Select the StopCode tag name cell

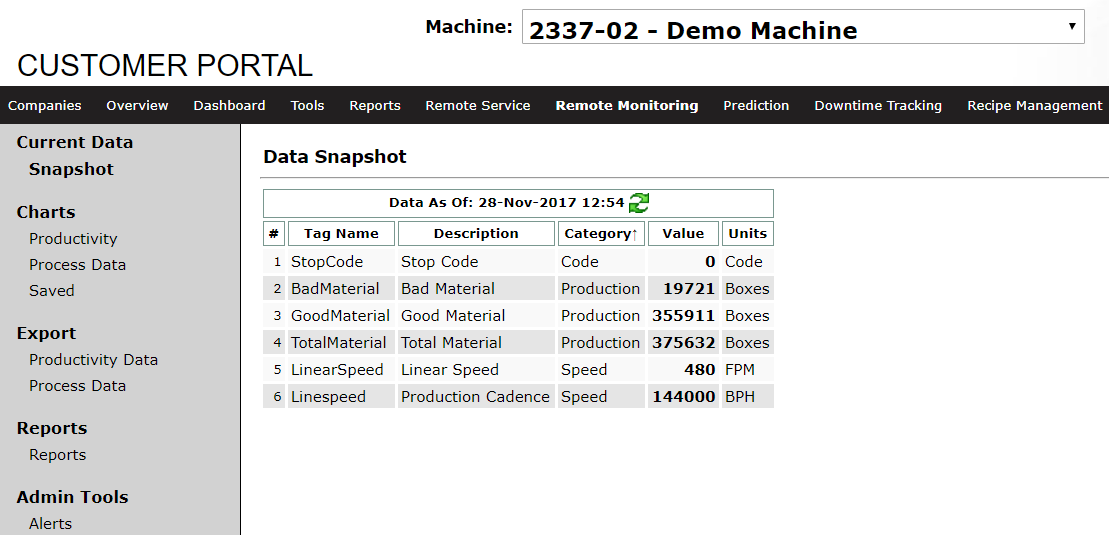(342, 262)
